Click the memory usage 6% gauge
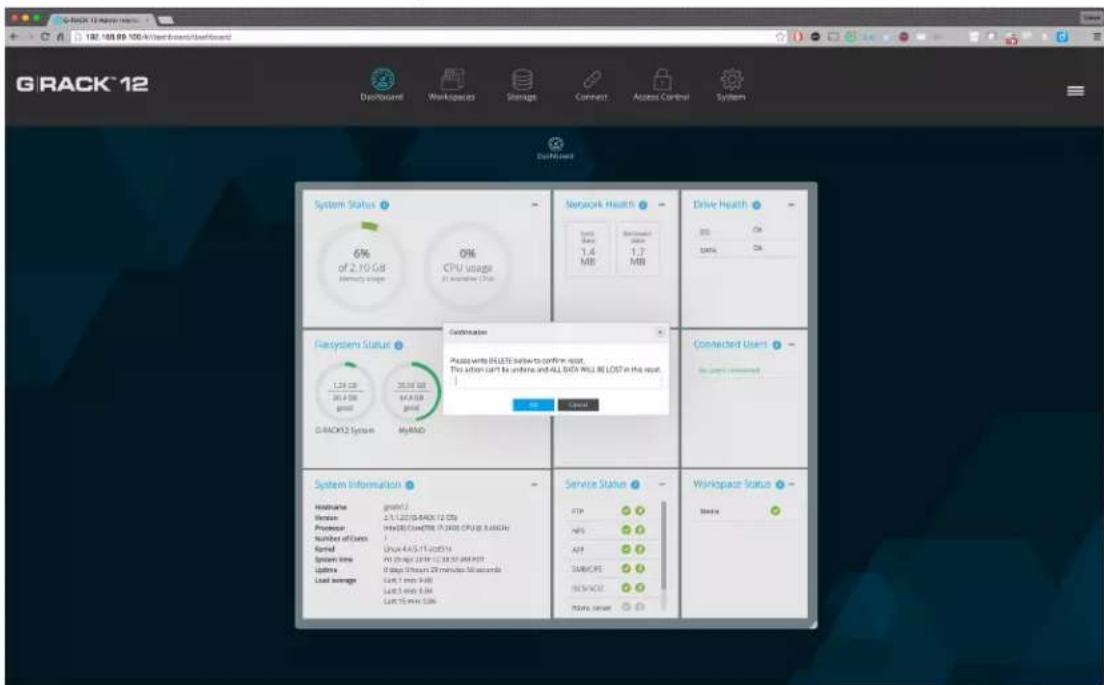 click(361, 266)
